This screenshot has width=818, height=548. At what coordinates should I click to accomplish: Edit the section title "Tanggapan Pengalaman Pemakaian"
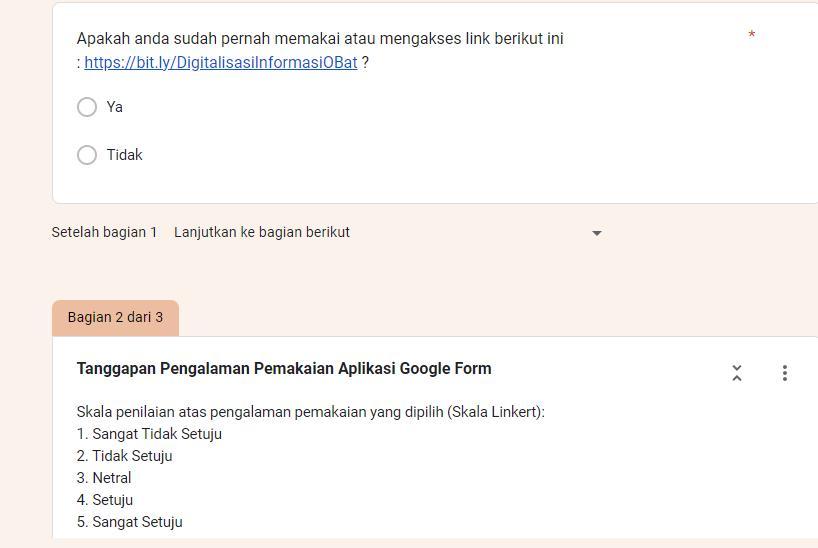coord(284,369)
